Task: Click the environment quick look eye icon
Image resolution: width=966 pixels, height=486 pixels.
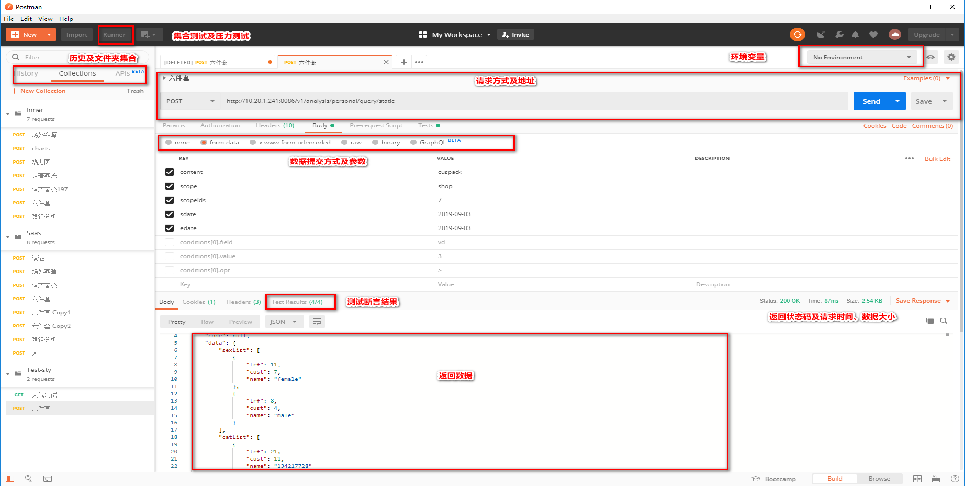Action: [932, 57]
